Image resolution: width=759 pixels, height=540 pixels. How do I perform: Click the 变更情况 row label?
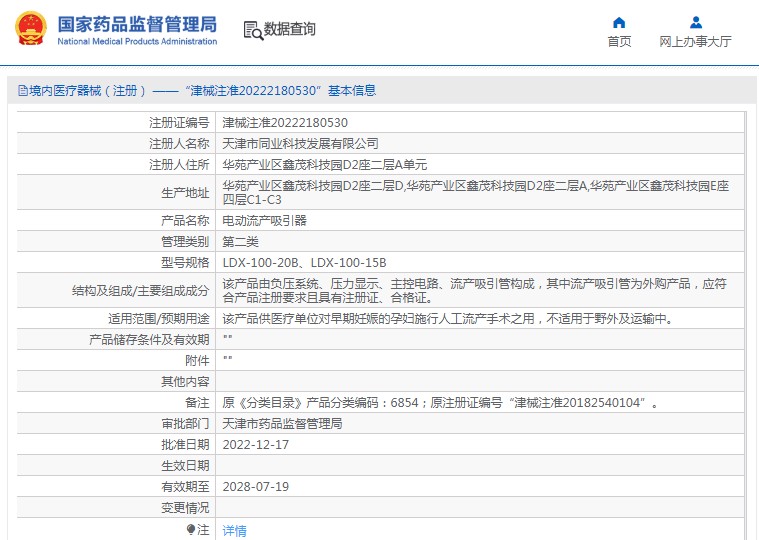click(x=185, y=508)
